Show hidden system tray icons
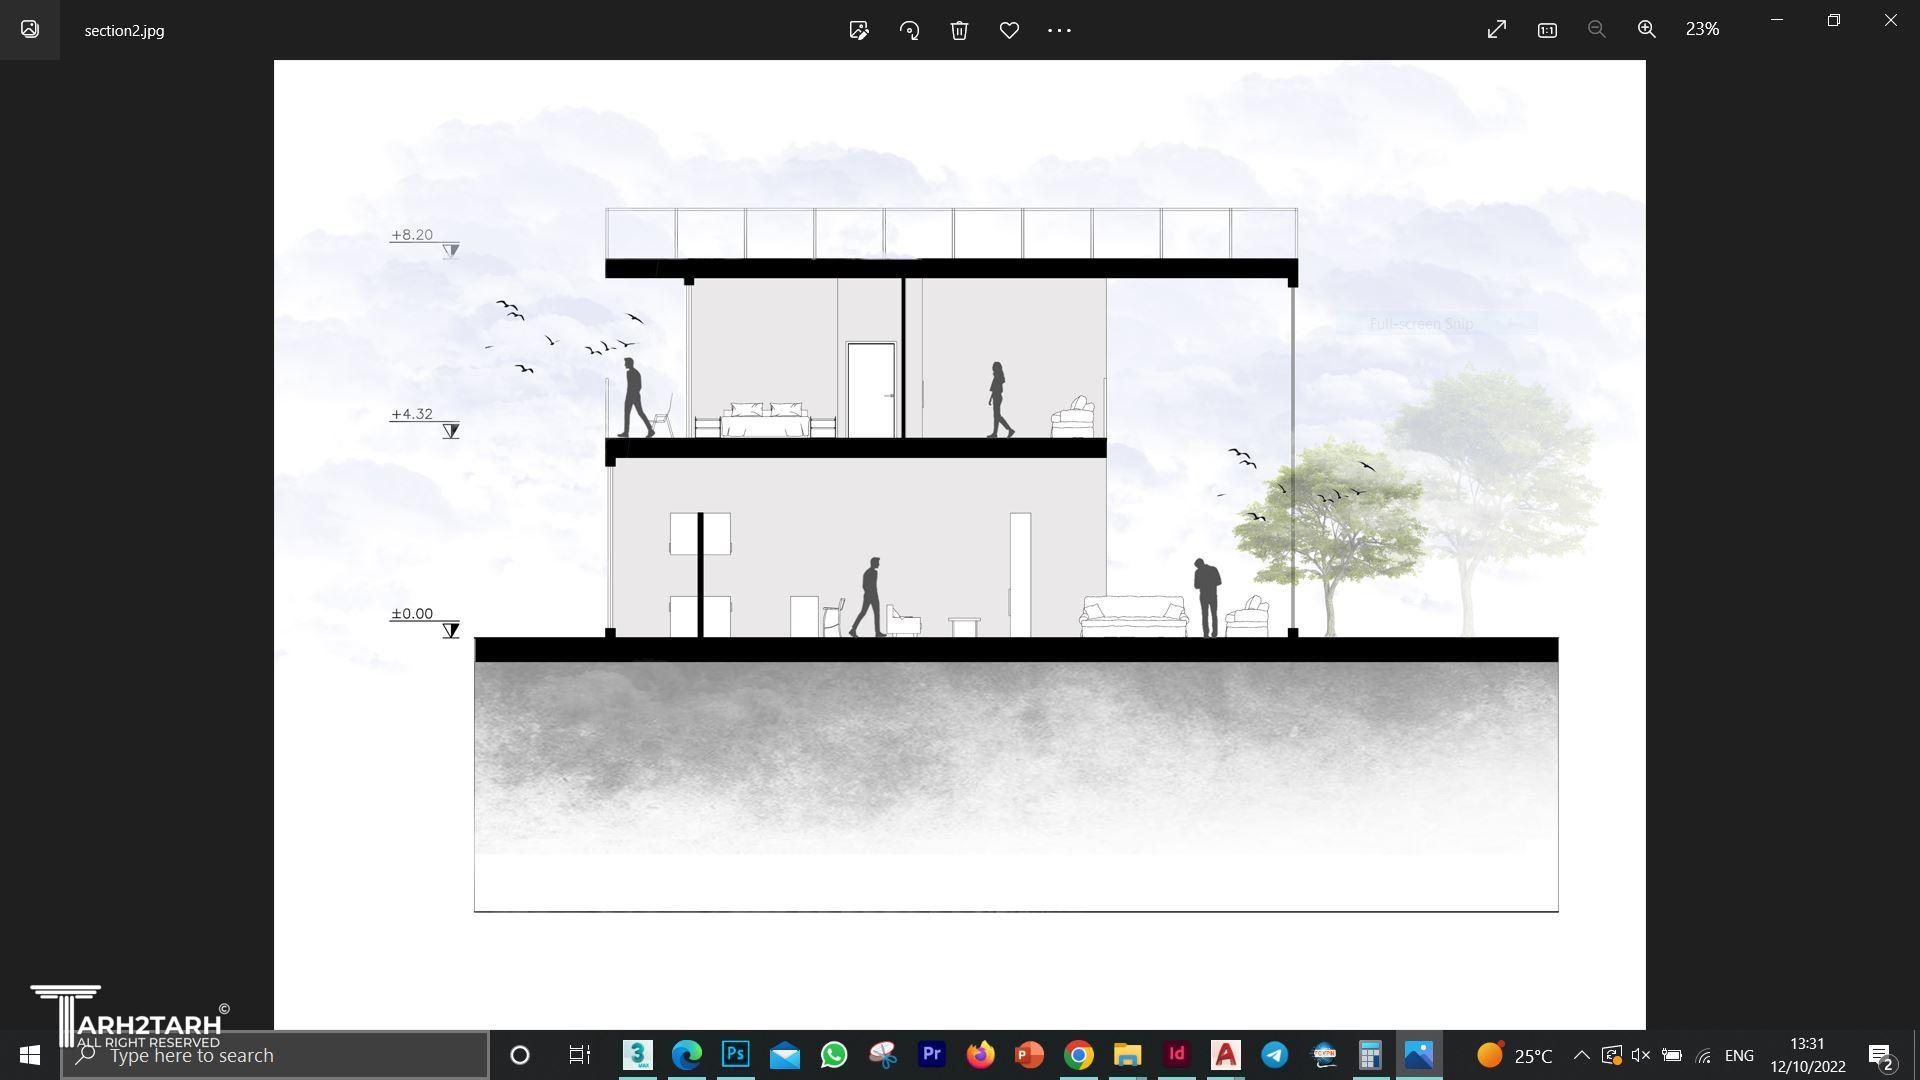Screen dimensions: 1920x1080 1581,1055
